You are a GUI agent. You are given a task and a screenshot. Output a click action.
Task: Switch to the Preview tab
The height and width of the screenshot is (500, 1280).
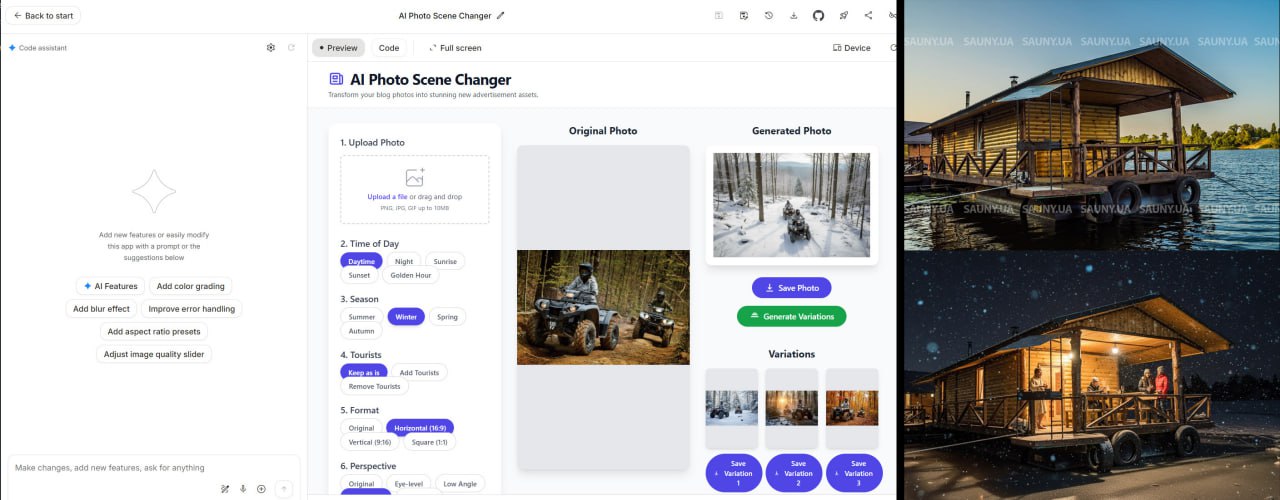click(x=338, y=48)
